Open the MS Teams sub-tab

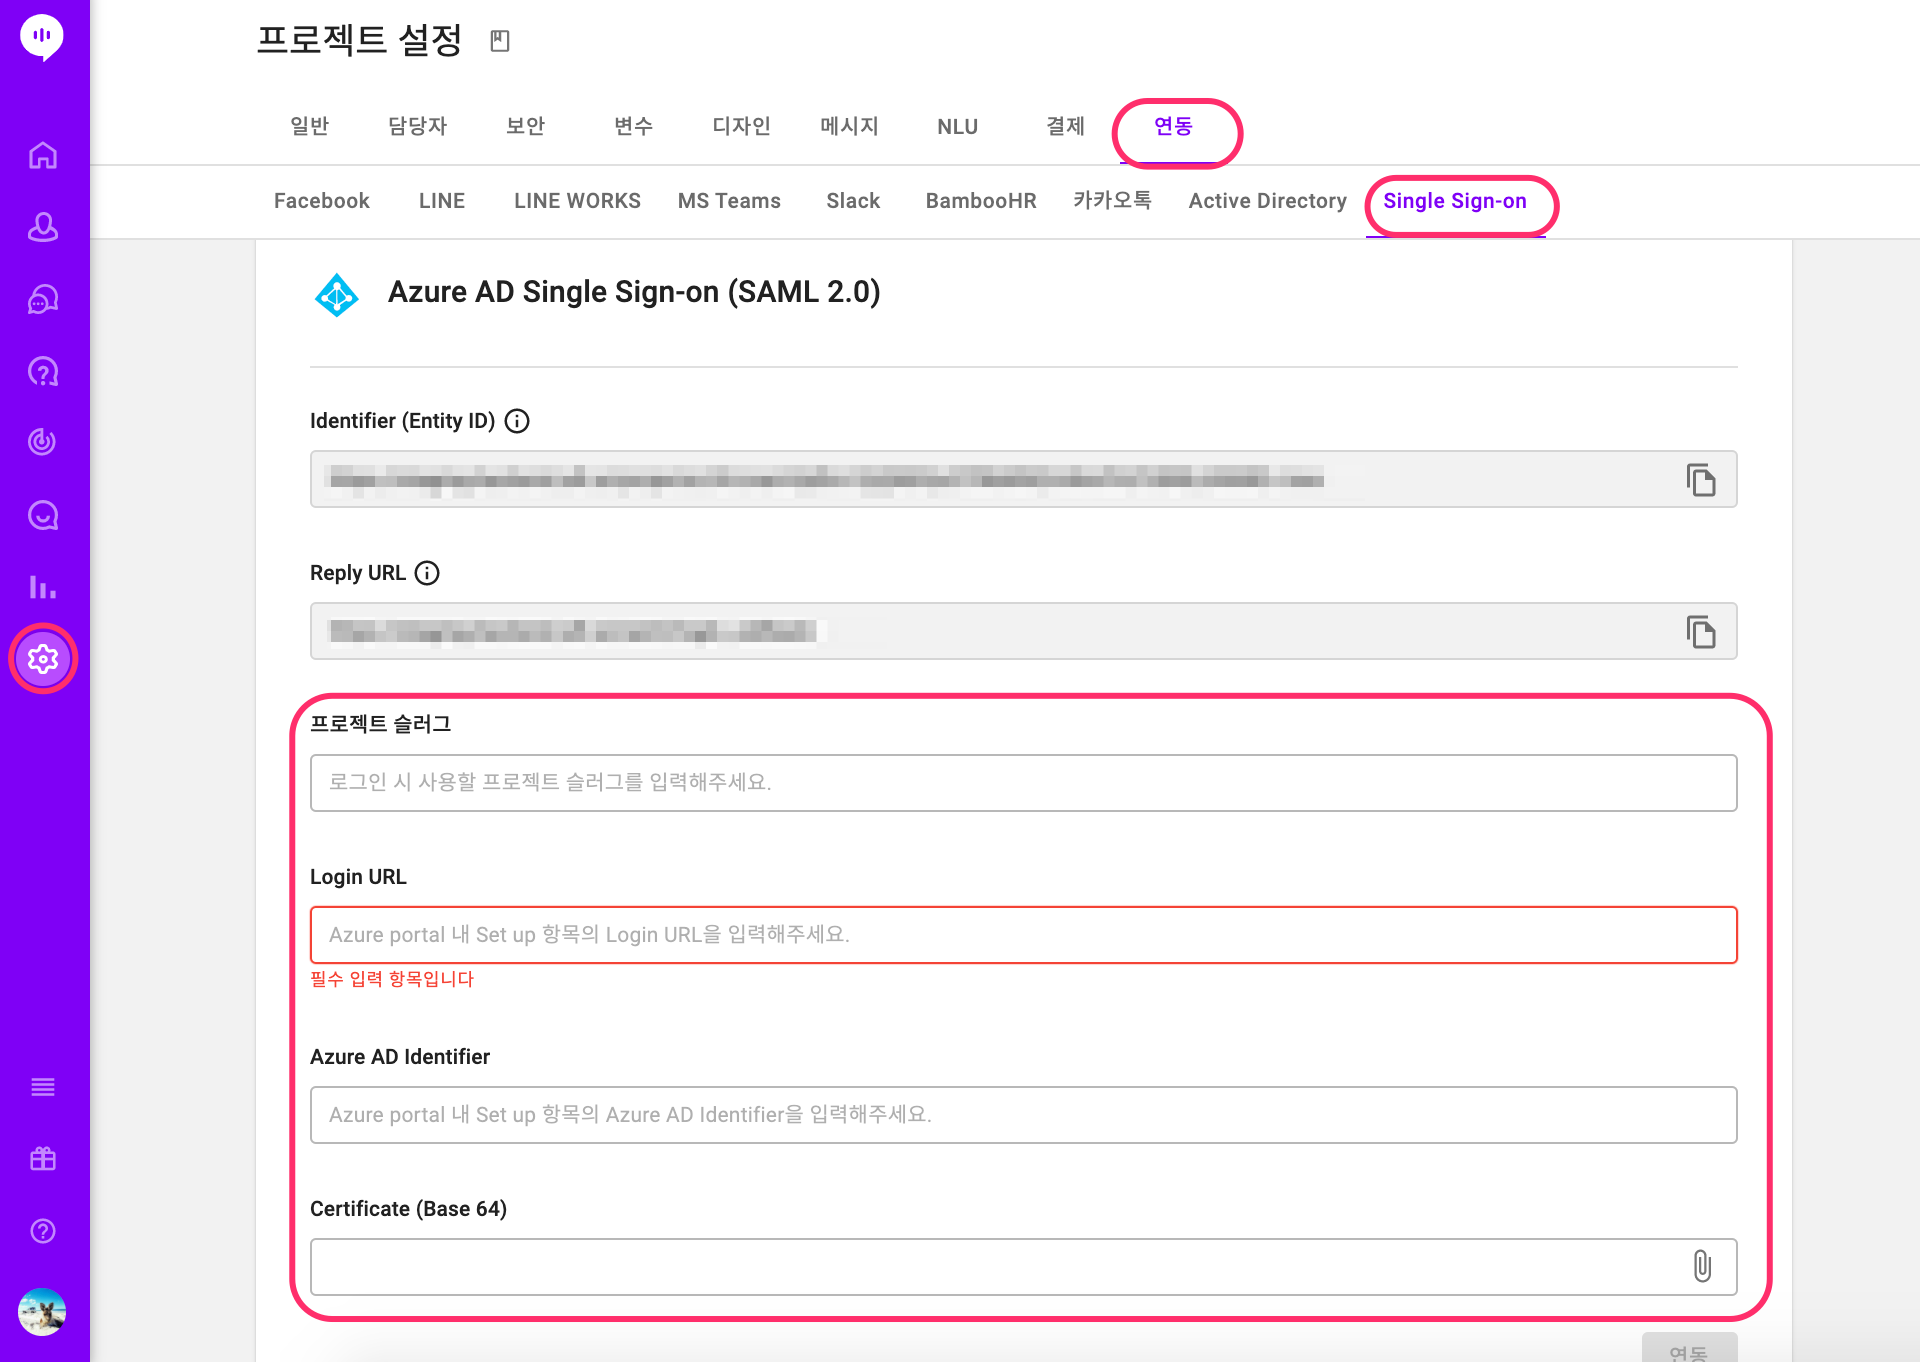(x=729, y=201)
